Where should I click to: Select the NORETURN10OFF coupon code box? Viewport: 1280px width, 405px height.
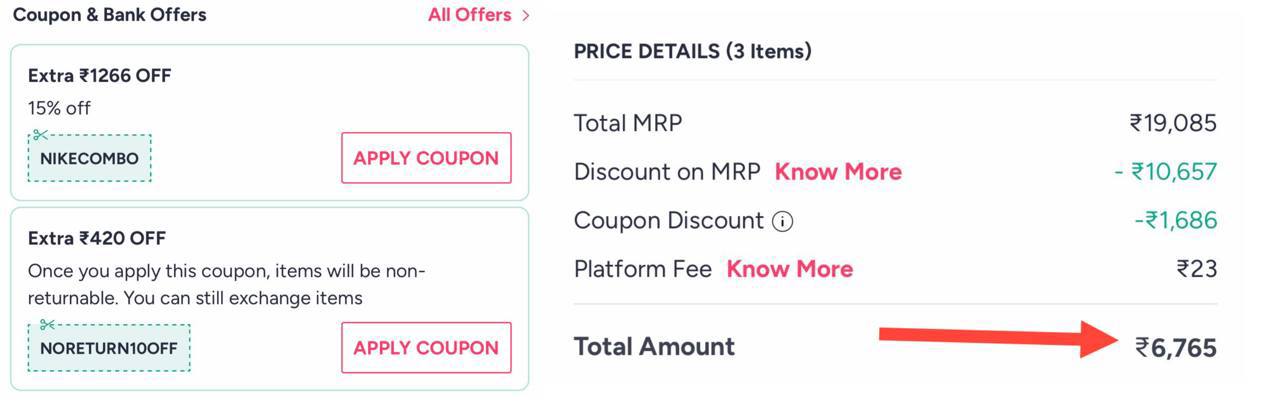pos(109,349)
